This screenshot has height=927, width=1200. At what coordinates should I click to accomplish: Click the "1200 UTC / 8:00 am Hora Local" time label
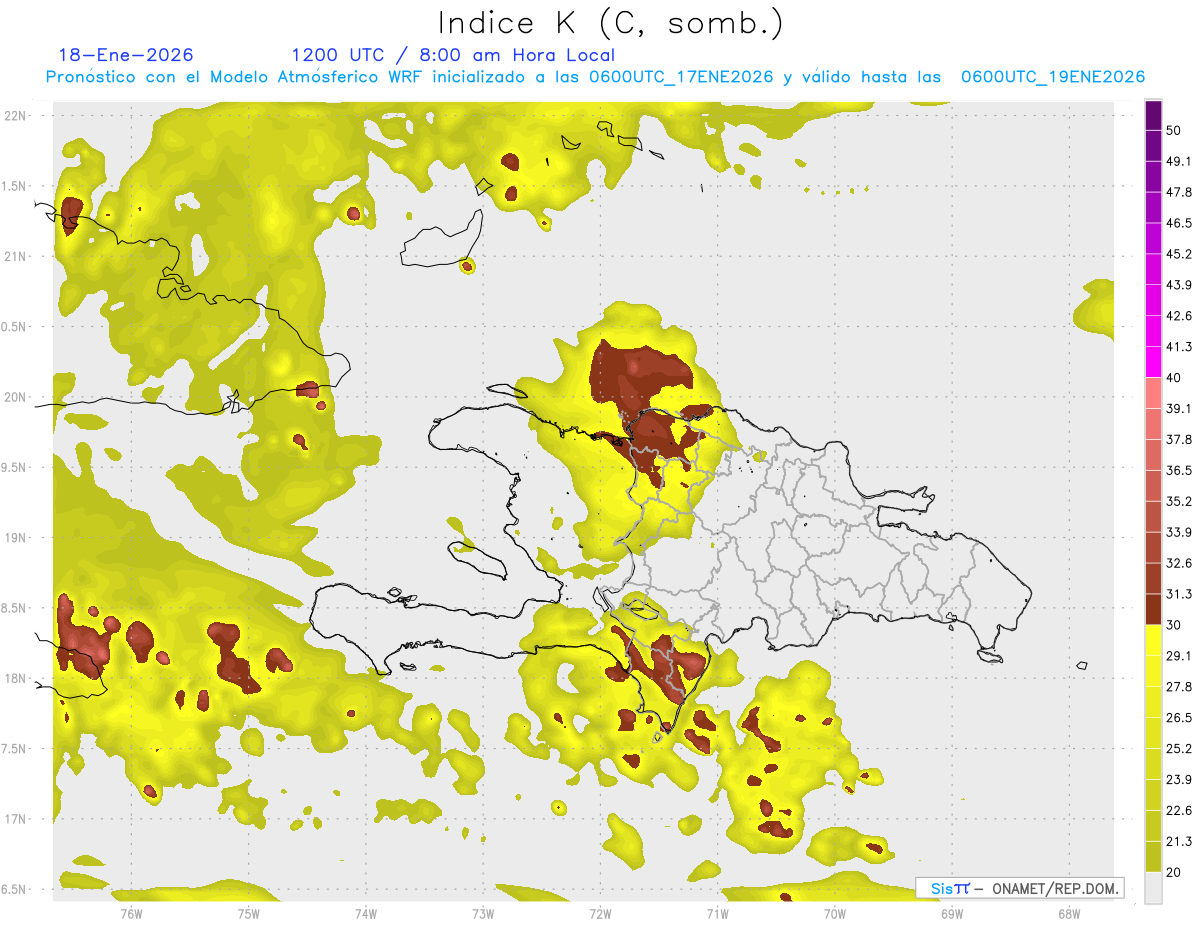pyautogui.click(x=453, y=55)
